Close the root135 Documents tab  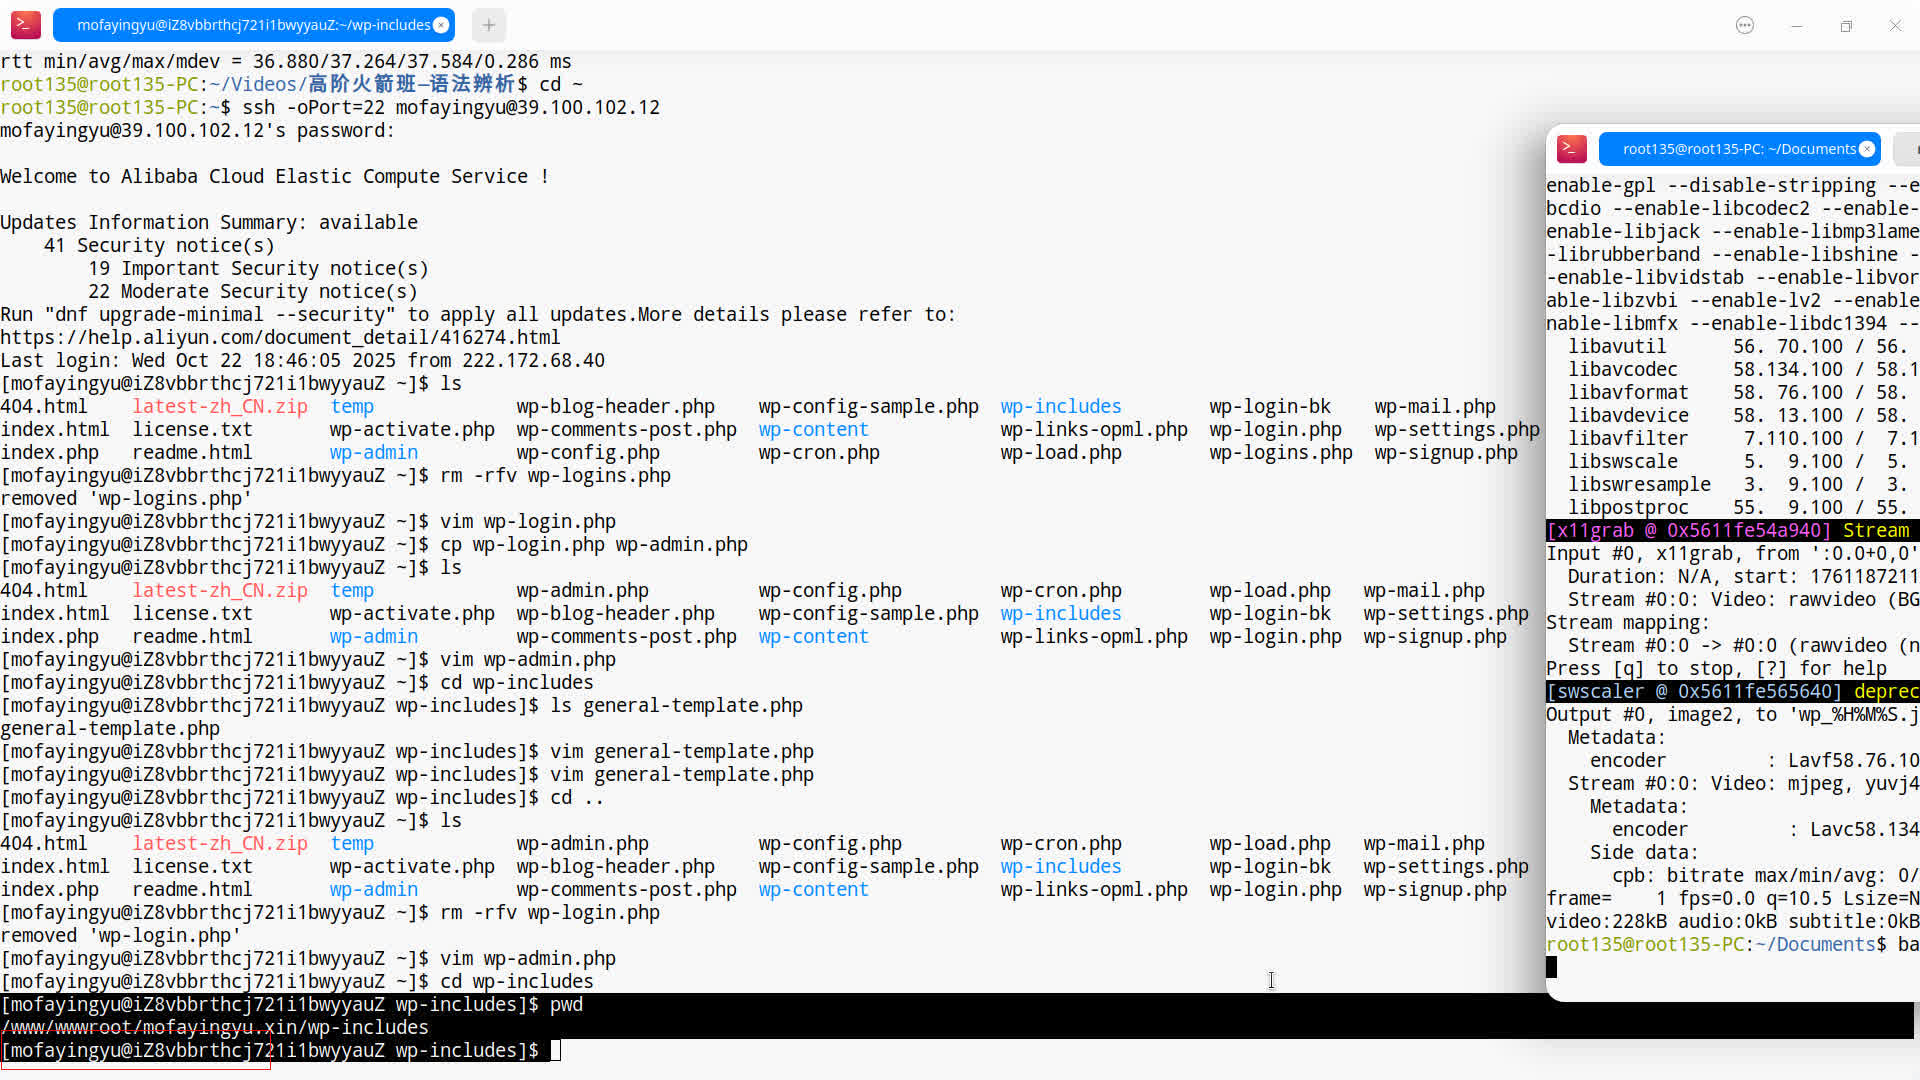tap(1867, 149)
